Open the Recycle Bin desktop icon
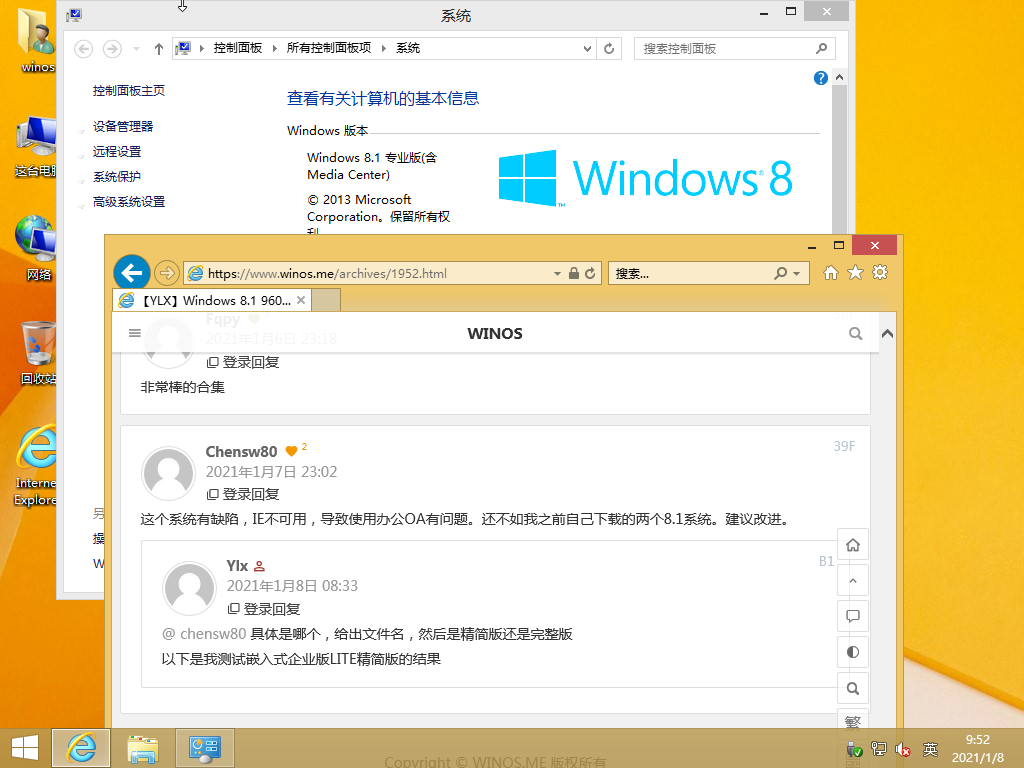The height and width of the screenshot is (768, 1024). coord(38,353)
